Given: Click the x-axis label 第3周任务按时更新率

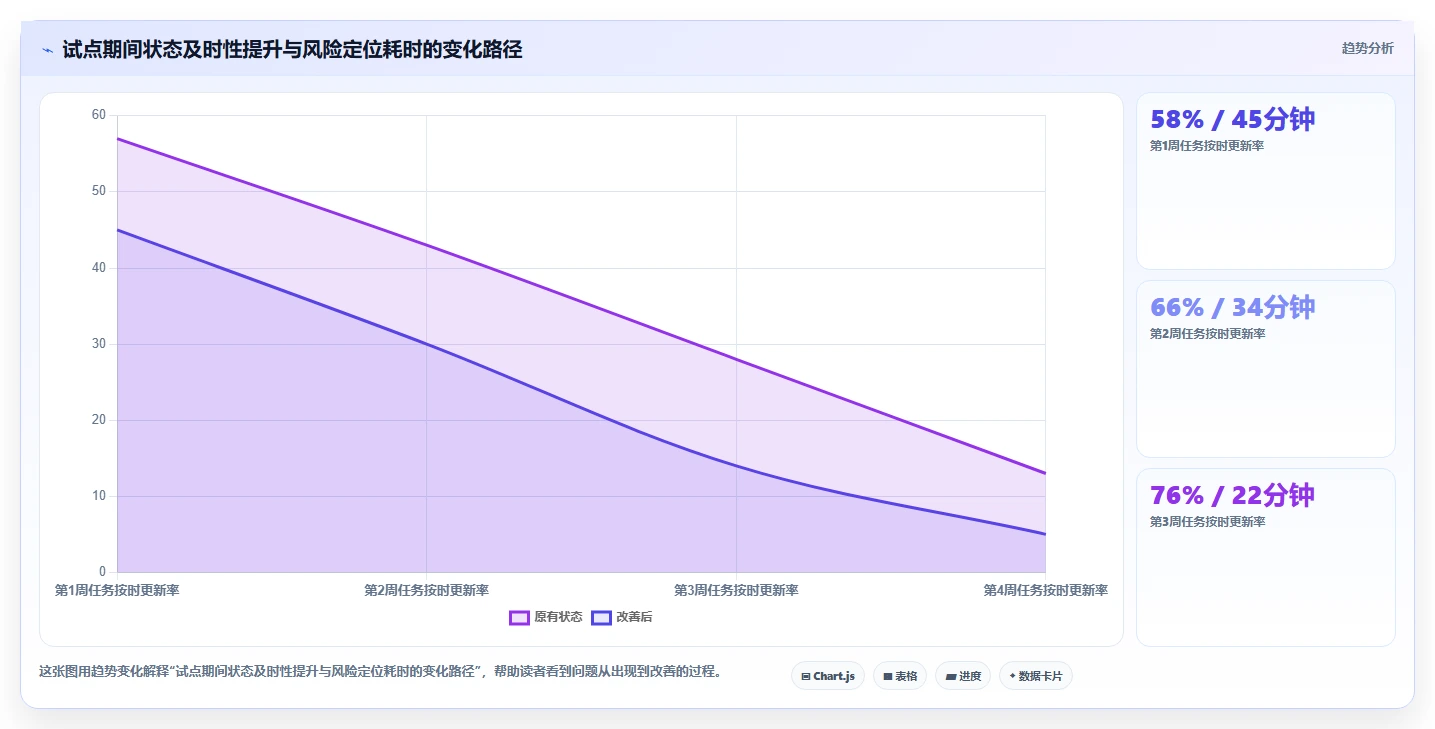Looking at the screenshot, I should (x=736, y=590).
